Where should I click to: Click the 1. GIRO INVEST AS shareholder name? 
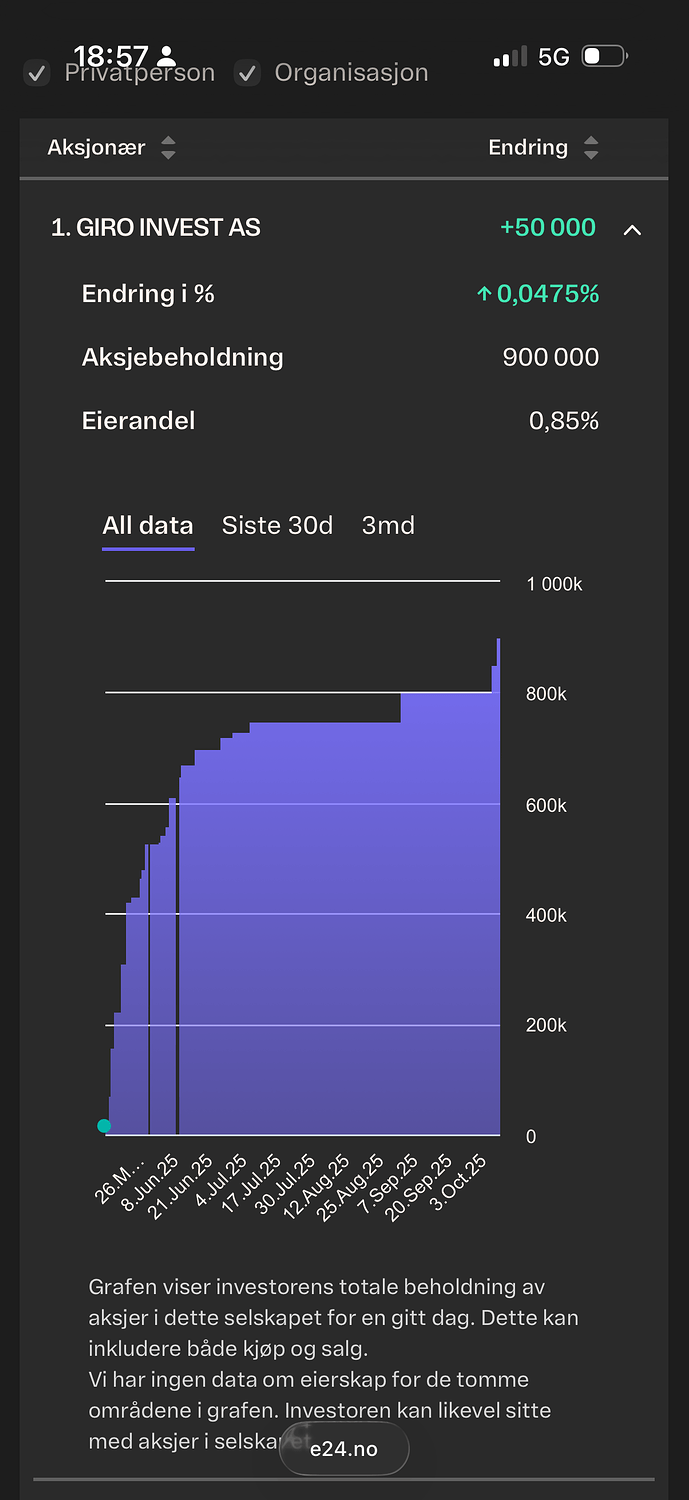pos(155,228)
